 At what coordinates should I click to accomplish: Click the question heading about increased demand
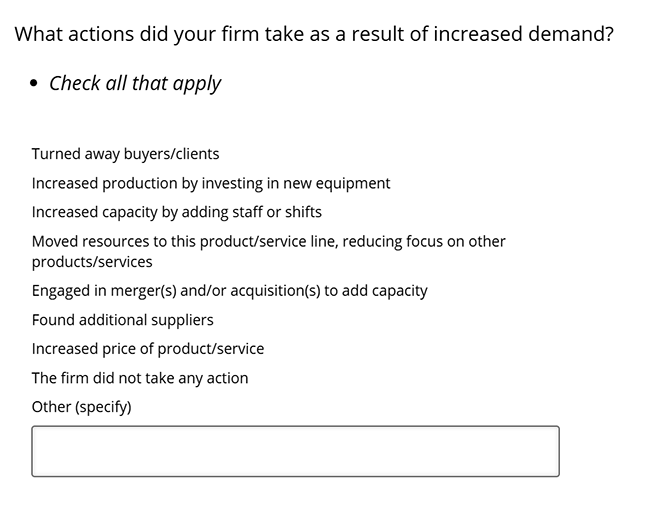[x=314, y=34]
